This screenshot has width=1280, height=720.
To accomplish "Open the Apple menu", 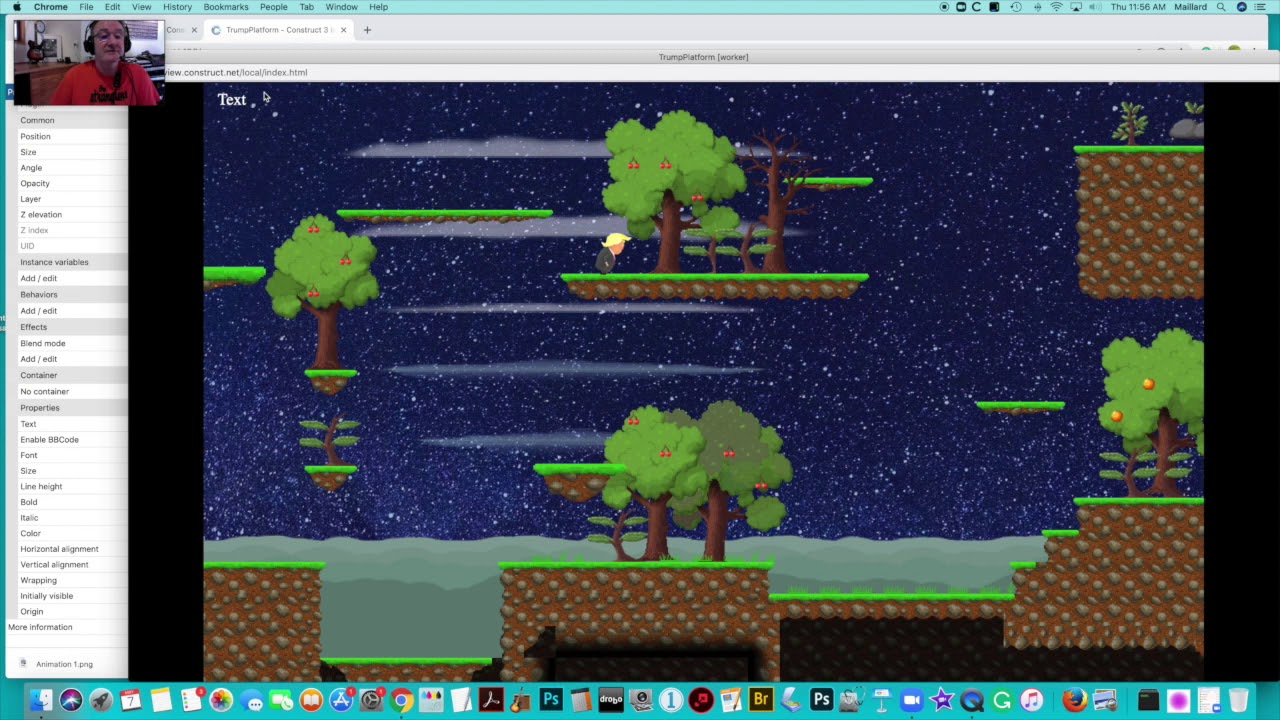I will (x=16, y=7).
